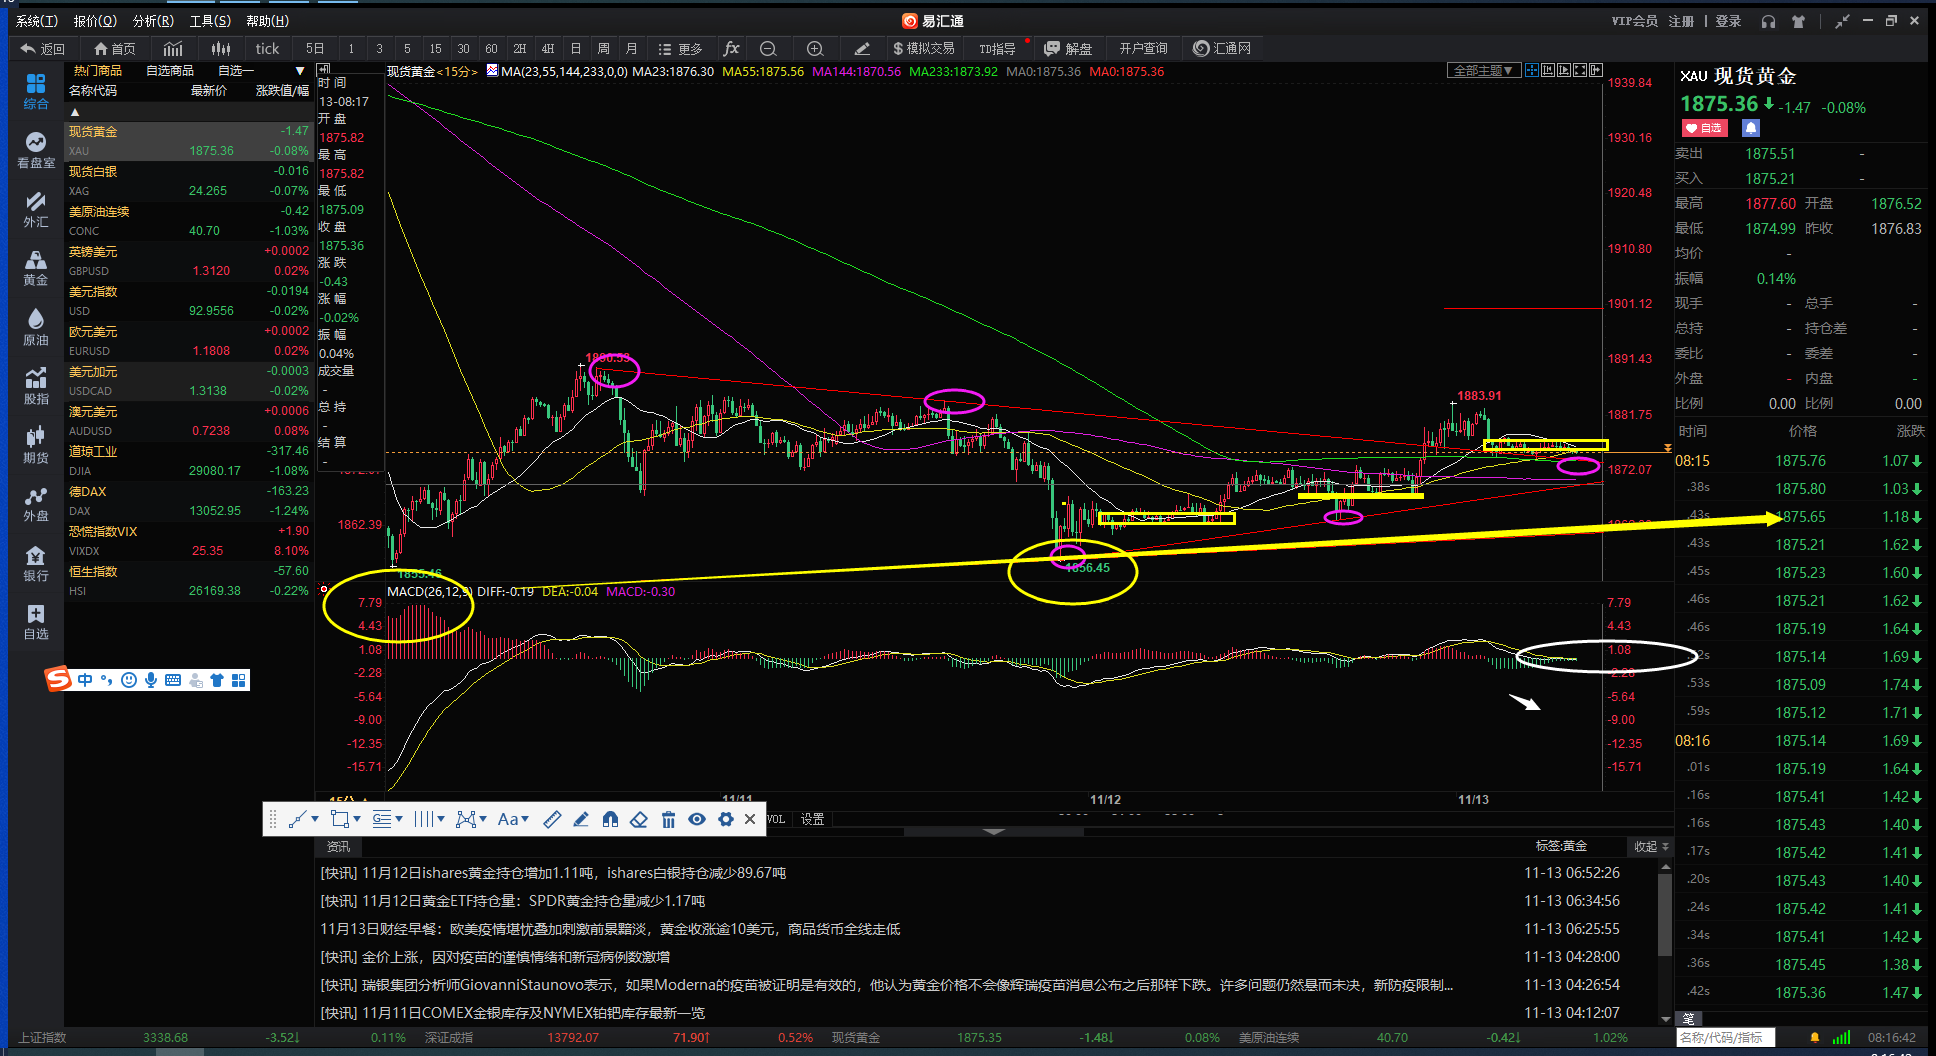Open 模拟交易 simulated trading

[923, 48]
